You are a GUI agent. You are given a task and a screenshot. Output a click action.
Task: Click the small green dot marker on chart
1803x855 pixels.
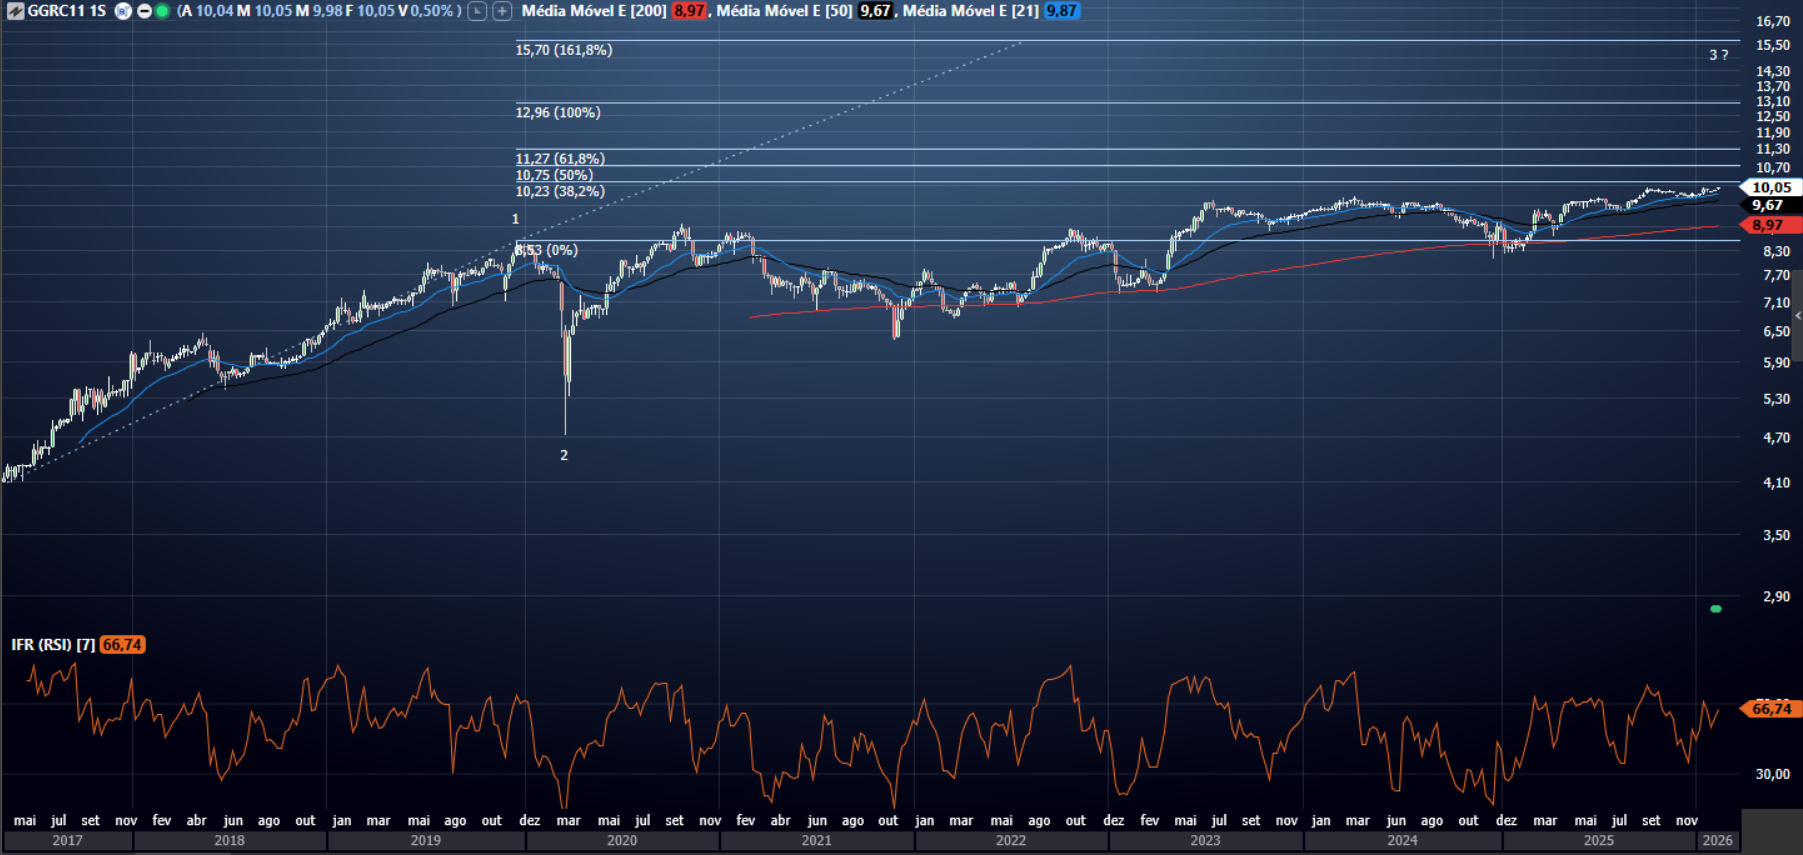point(1716,608)
